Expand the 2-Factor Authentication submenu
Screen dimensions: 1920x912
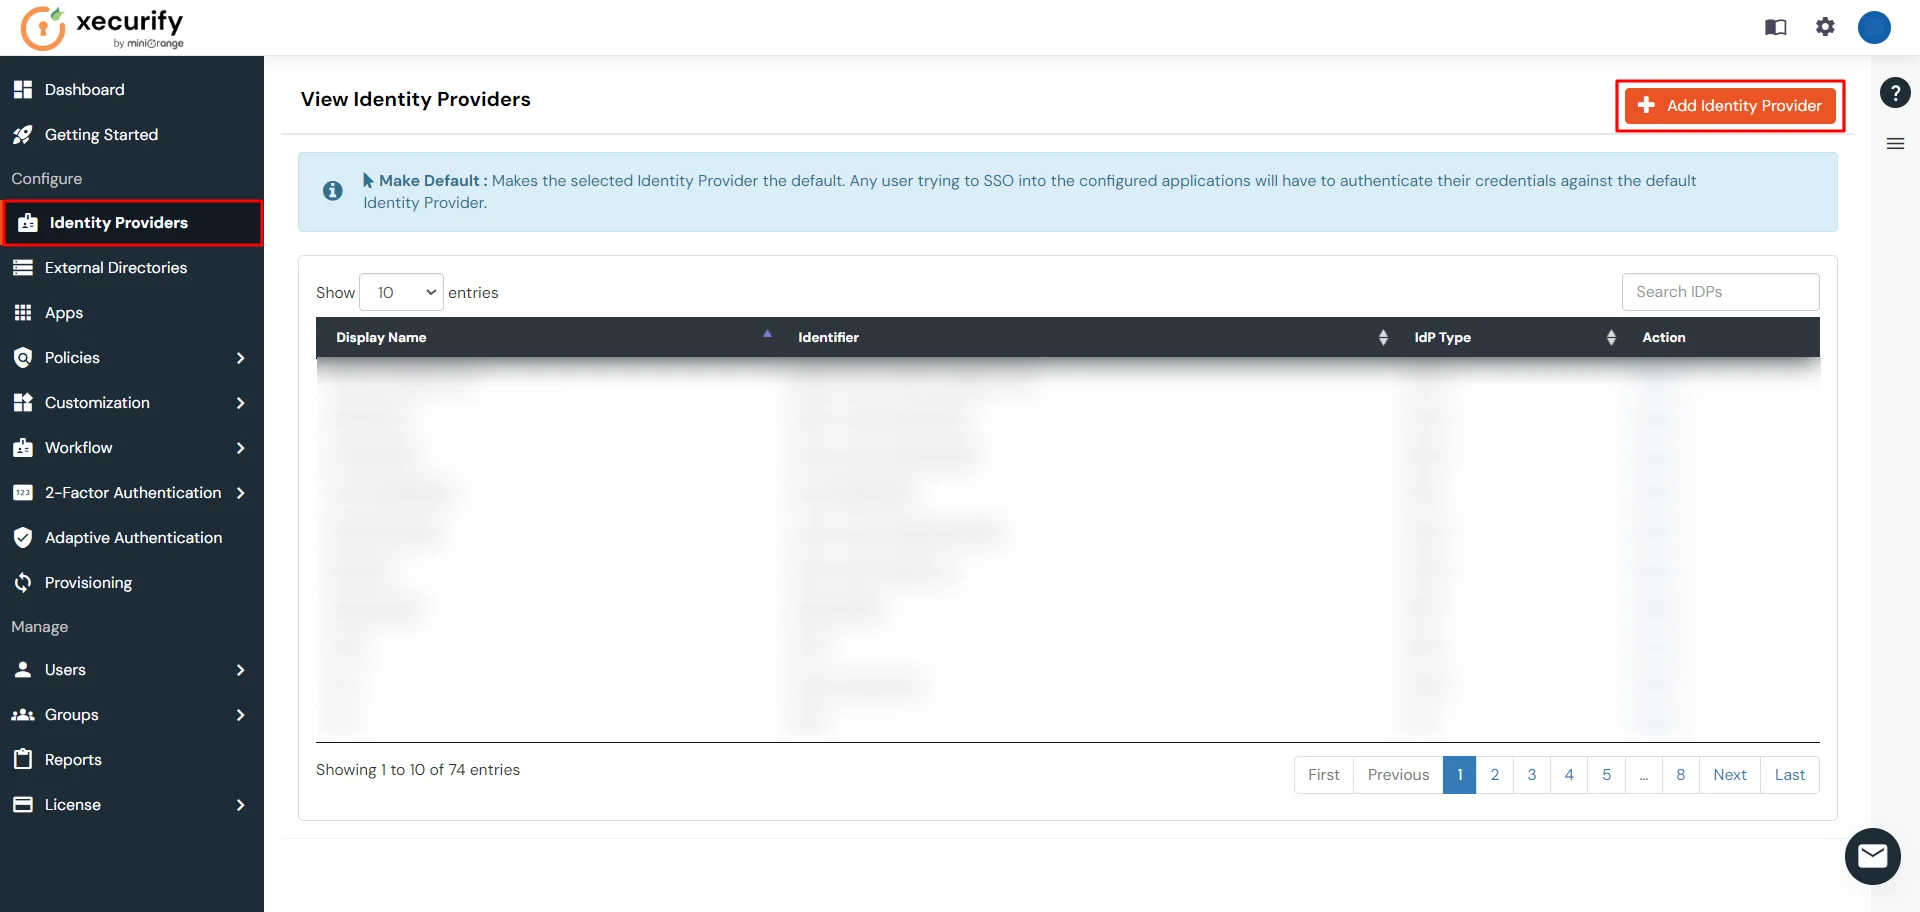241,492
